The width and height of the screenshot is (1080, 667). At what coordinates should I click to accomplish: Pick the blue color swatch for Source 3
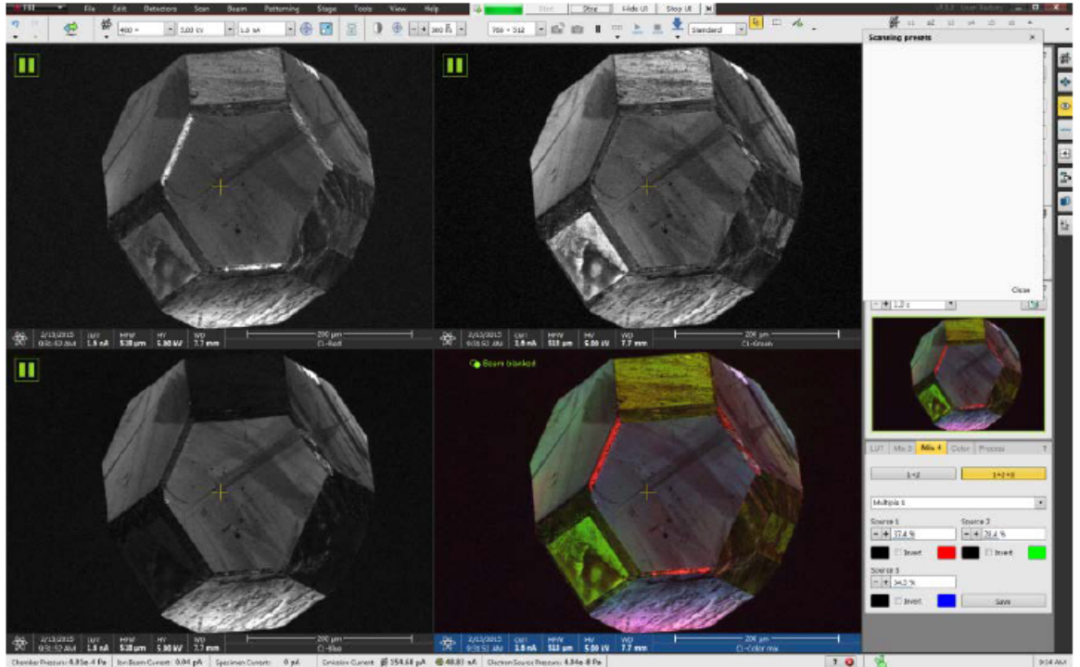(x=946, y=601)
